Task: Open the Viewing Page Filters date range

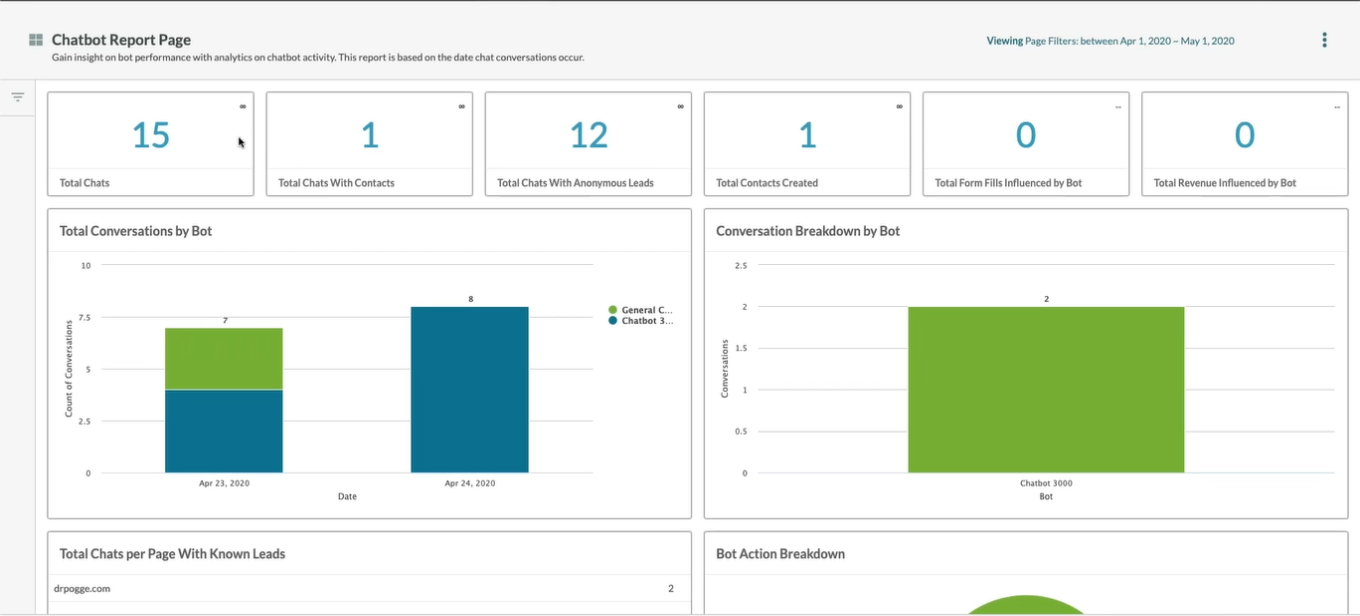Action: coord(1110,41)
